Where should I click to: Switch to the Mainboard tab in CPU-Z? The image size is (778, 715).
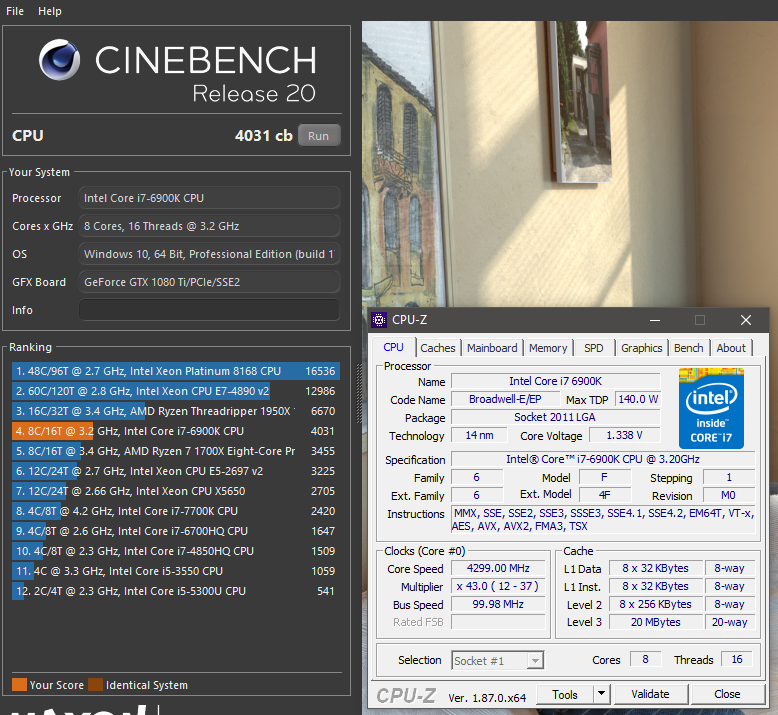(492, 348)
